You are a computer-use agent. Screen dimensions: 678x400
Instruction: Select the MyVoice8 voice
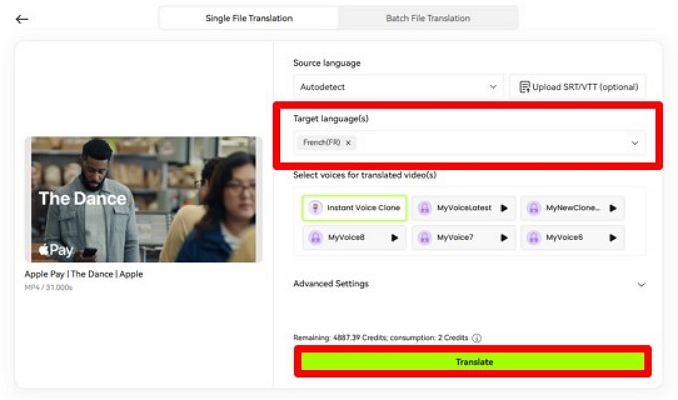(354, 237)
